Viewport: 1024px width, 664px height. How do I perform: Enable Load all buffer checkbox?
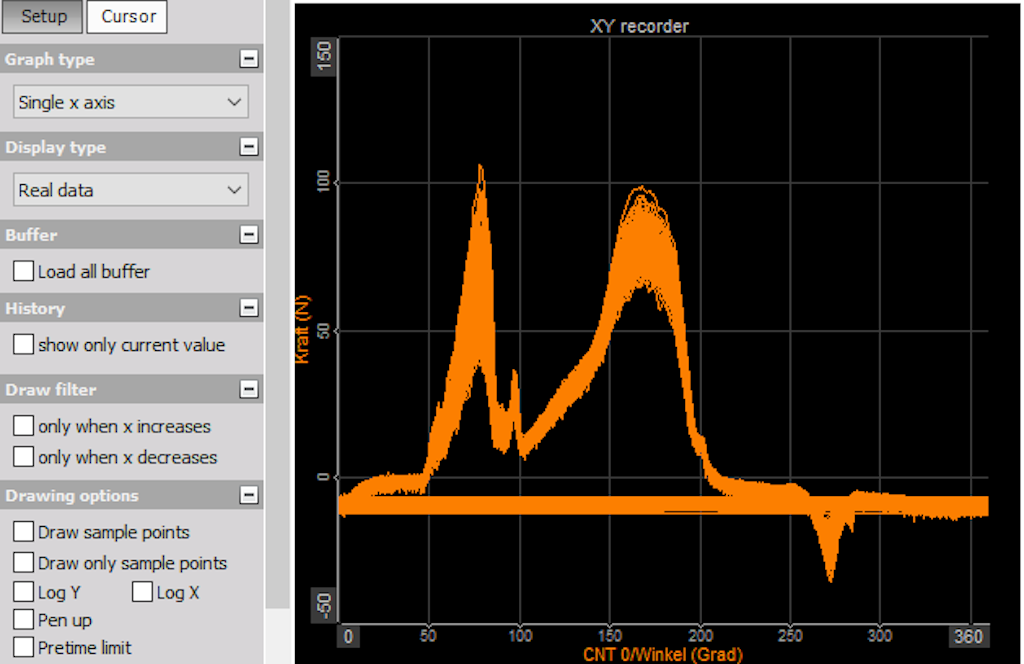pyautogui.click(x=24, y=271)
